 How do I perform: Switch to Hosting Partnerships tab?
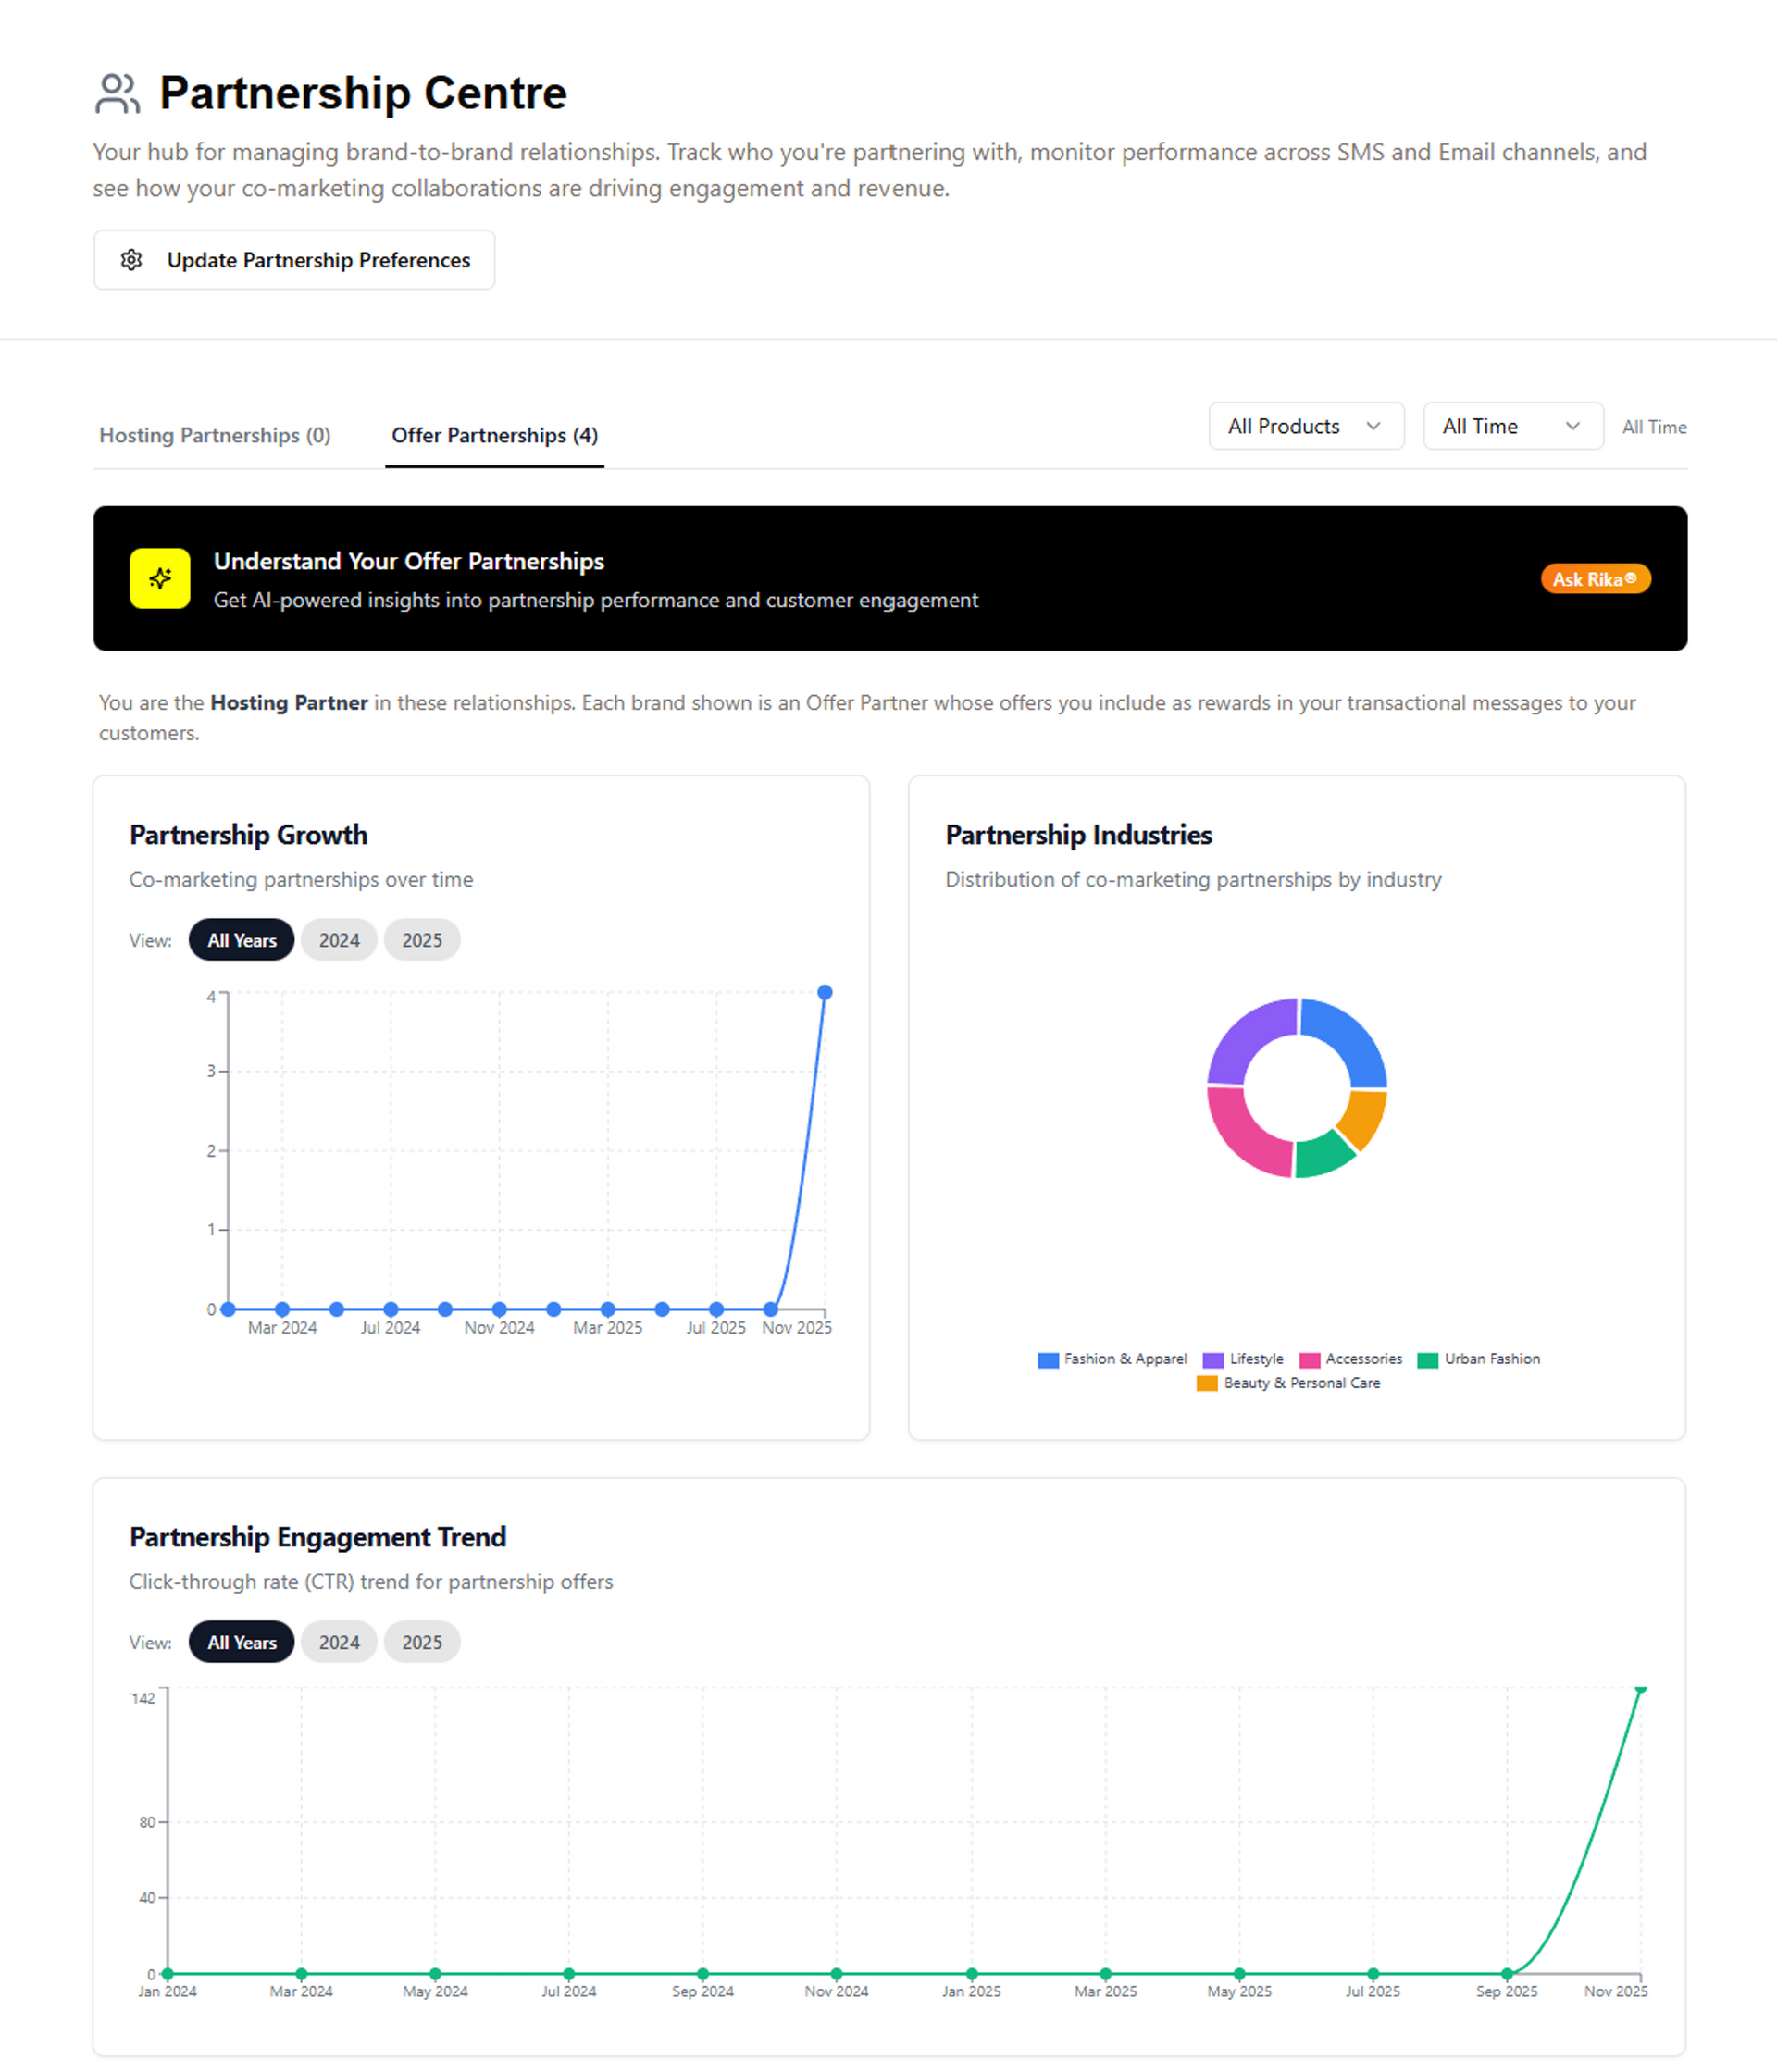click(x=215, y=435)
